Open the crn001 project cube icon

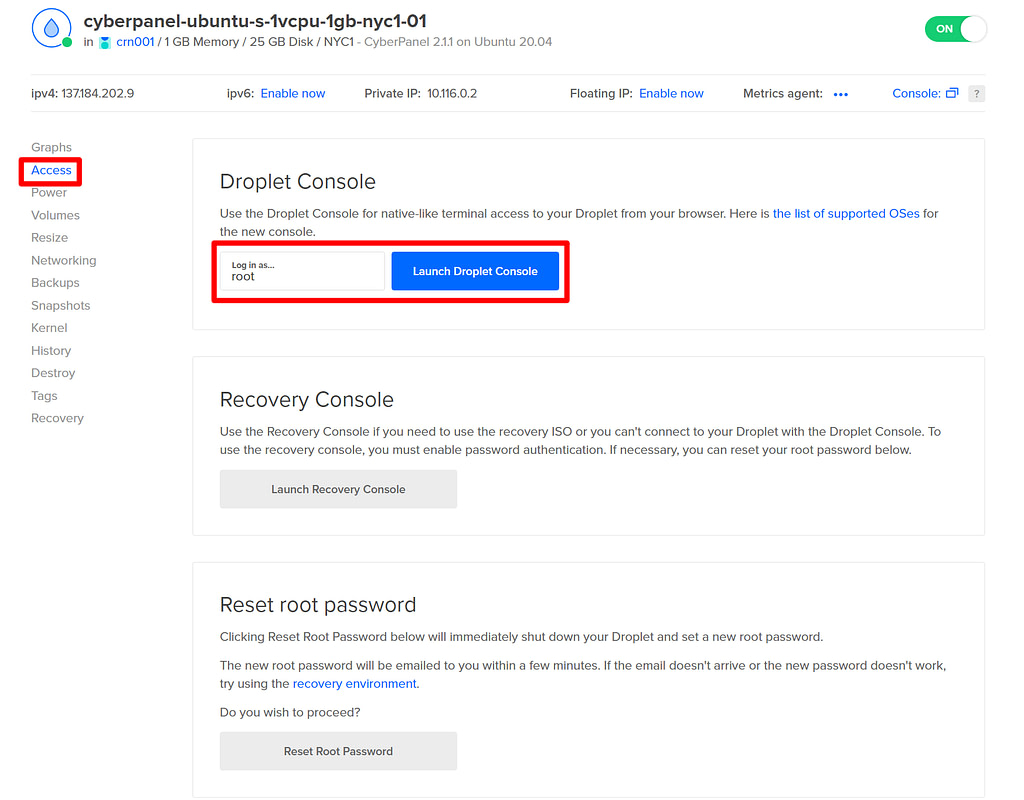[x=104, y=42]
